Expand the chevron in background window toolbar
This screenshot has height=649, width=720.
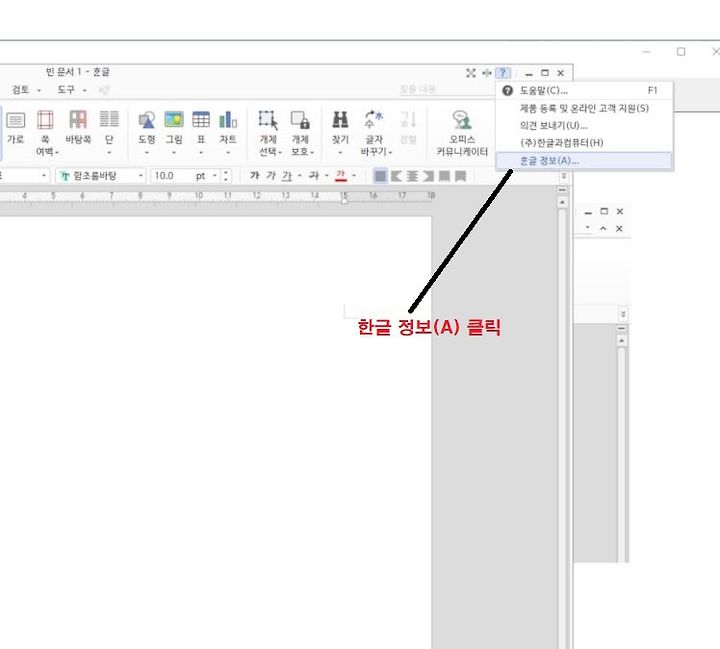pos(623,314)
